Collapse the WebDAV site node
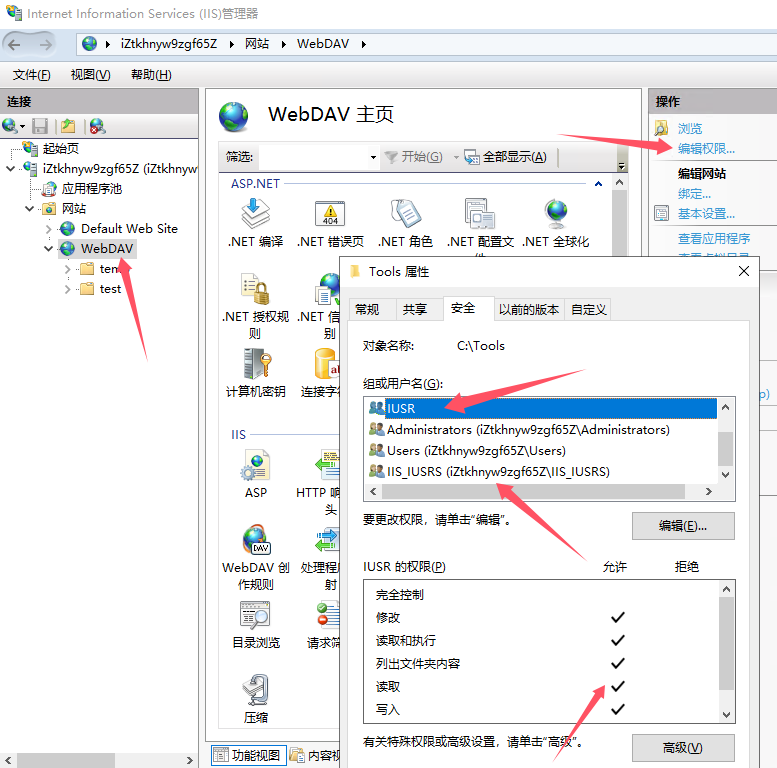 point(48,249)
